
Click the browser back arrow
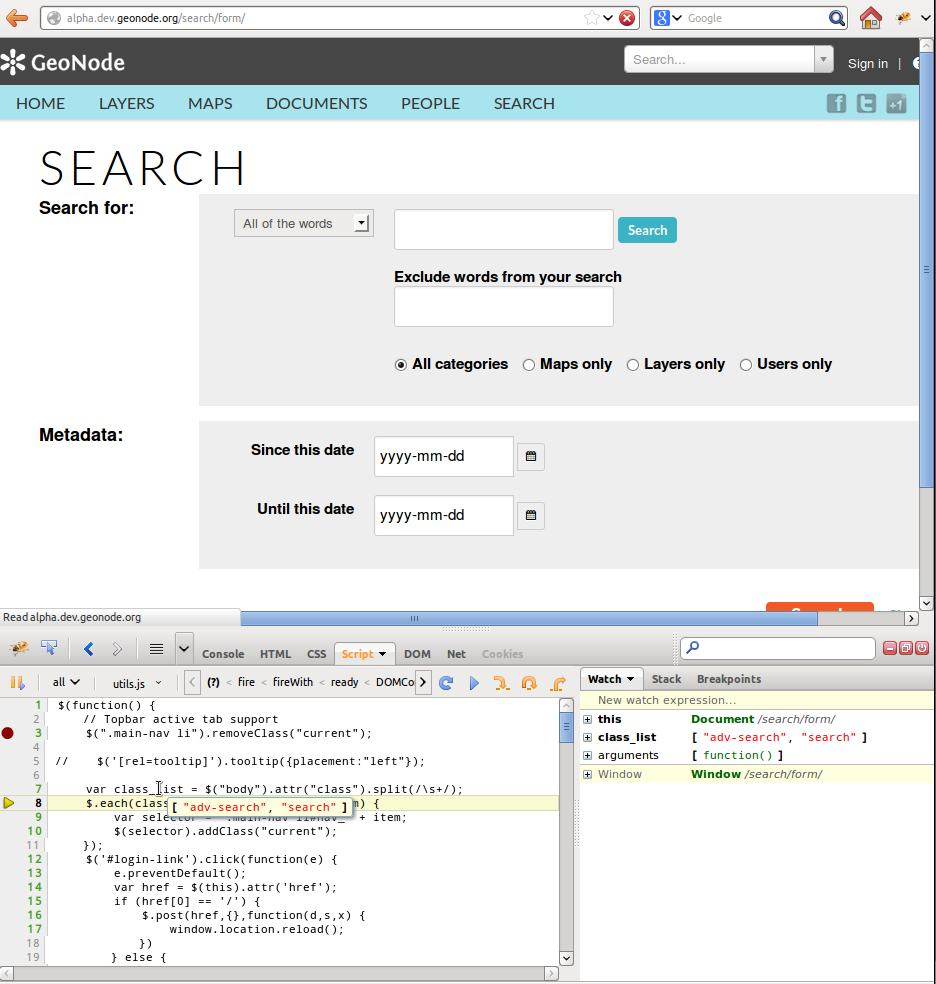click(x=17, y=18)
